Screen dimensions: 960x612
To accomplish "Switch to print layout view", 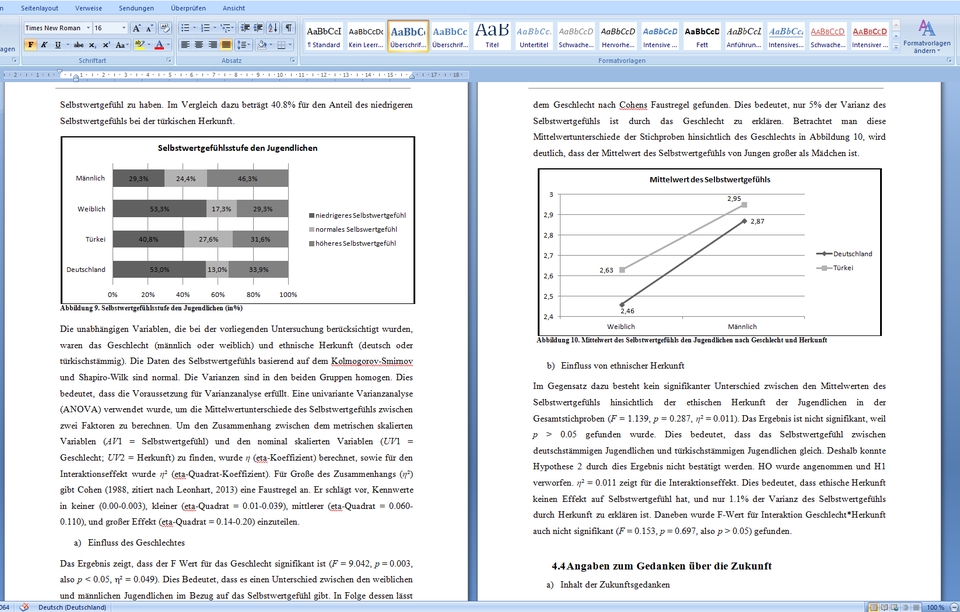I will point(874,607).
